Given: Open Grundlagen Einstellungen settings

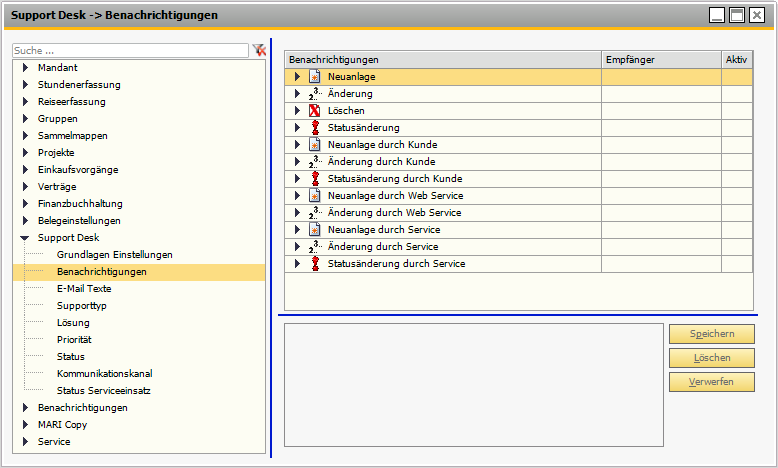Looking at the screenshot, I should coord(115,255).
